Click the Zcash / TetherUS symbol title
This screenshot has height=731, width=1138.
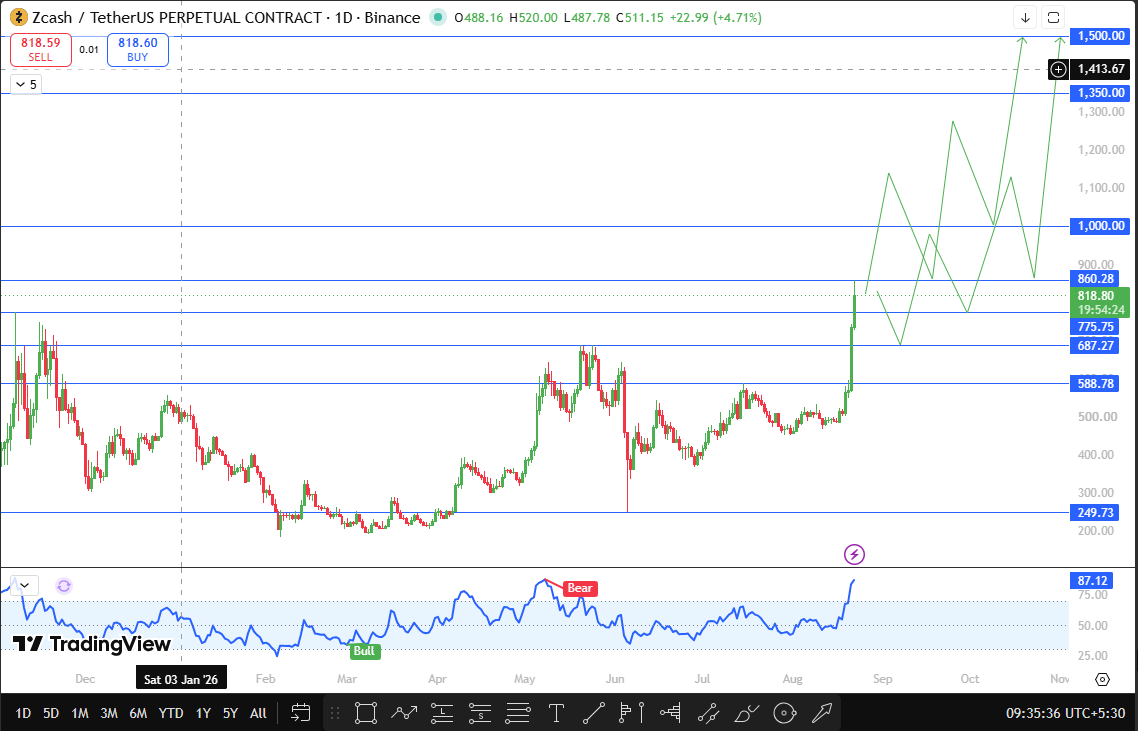pos(176,17)
